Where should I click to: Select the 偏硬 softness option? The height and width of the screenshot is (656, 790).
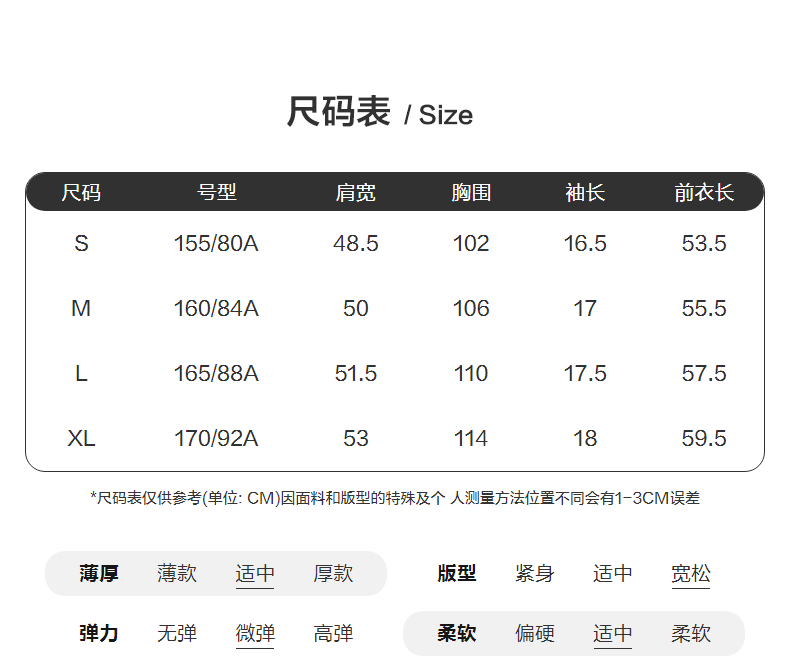(x=535, y=634)
